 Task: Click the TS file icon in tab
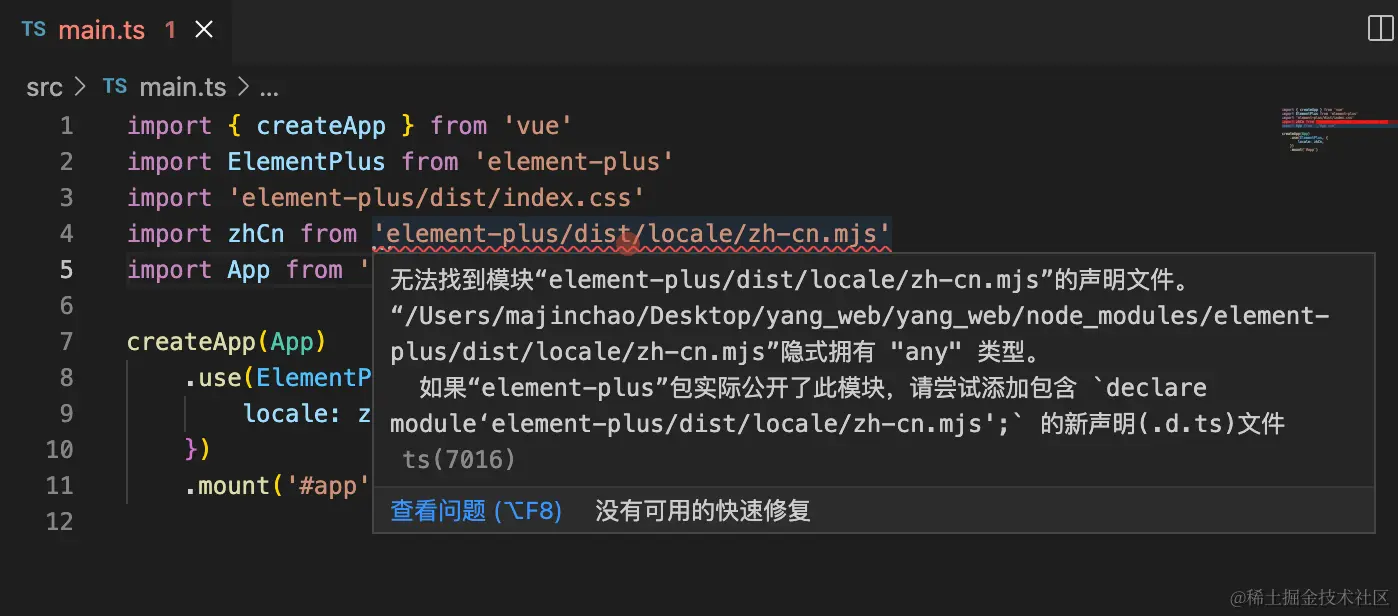[x=34, y=30]
